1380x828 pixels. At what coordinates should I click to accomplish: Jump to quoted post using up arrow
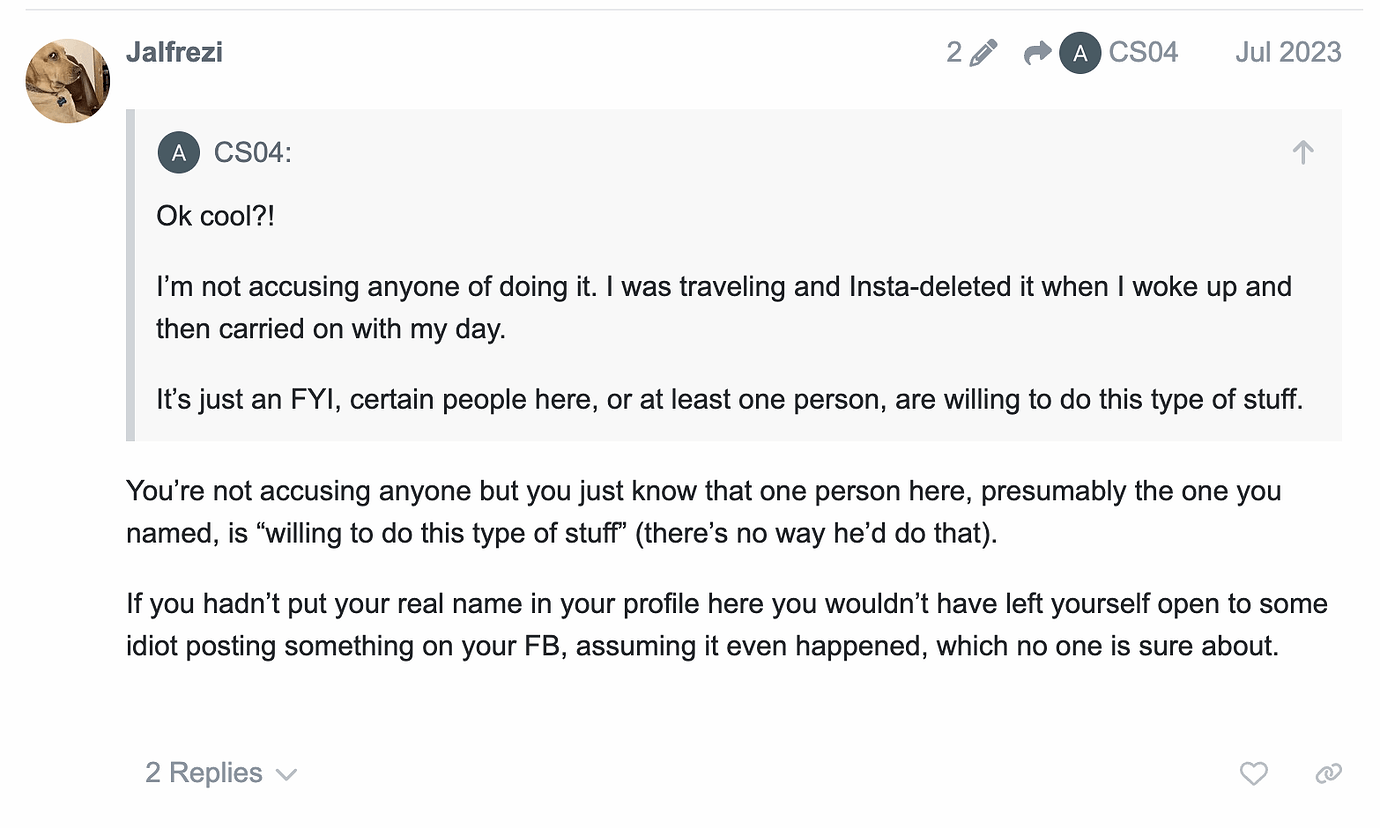pos(1302,153)
